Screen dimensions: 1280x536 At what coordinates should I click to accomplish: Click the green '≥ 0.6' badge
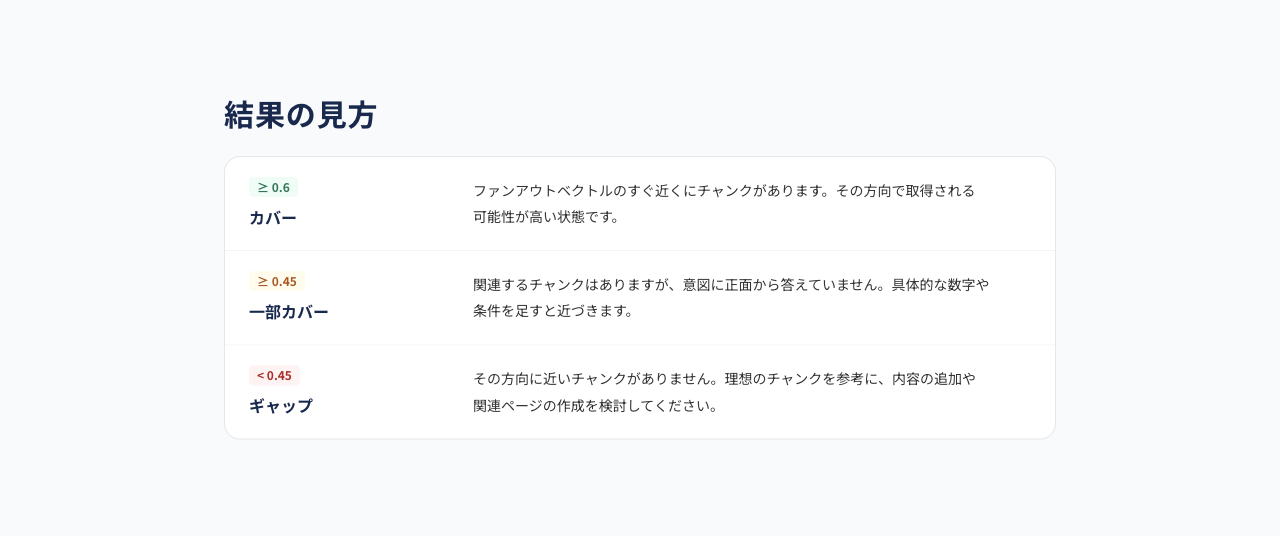pyautogui.click(x=273, y=187)
